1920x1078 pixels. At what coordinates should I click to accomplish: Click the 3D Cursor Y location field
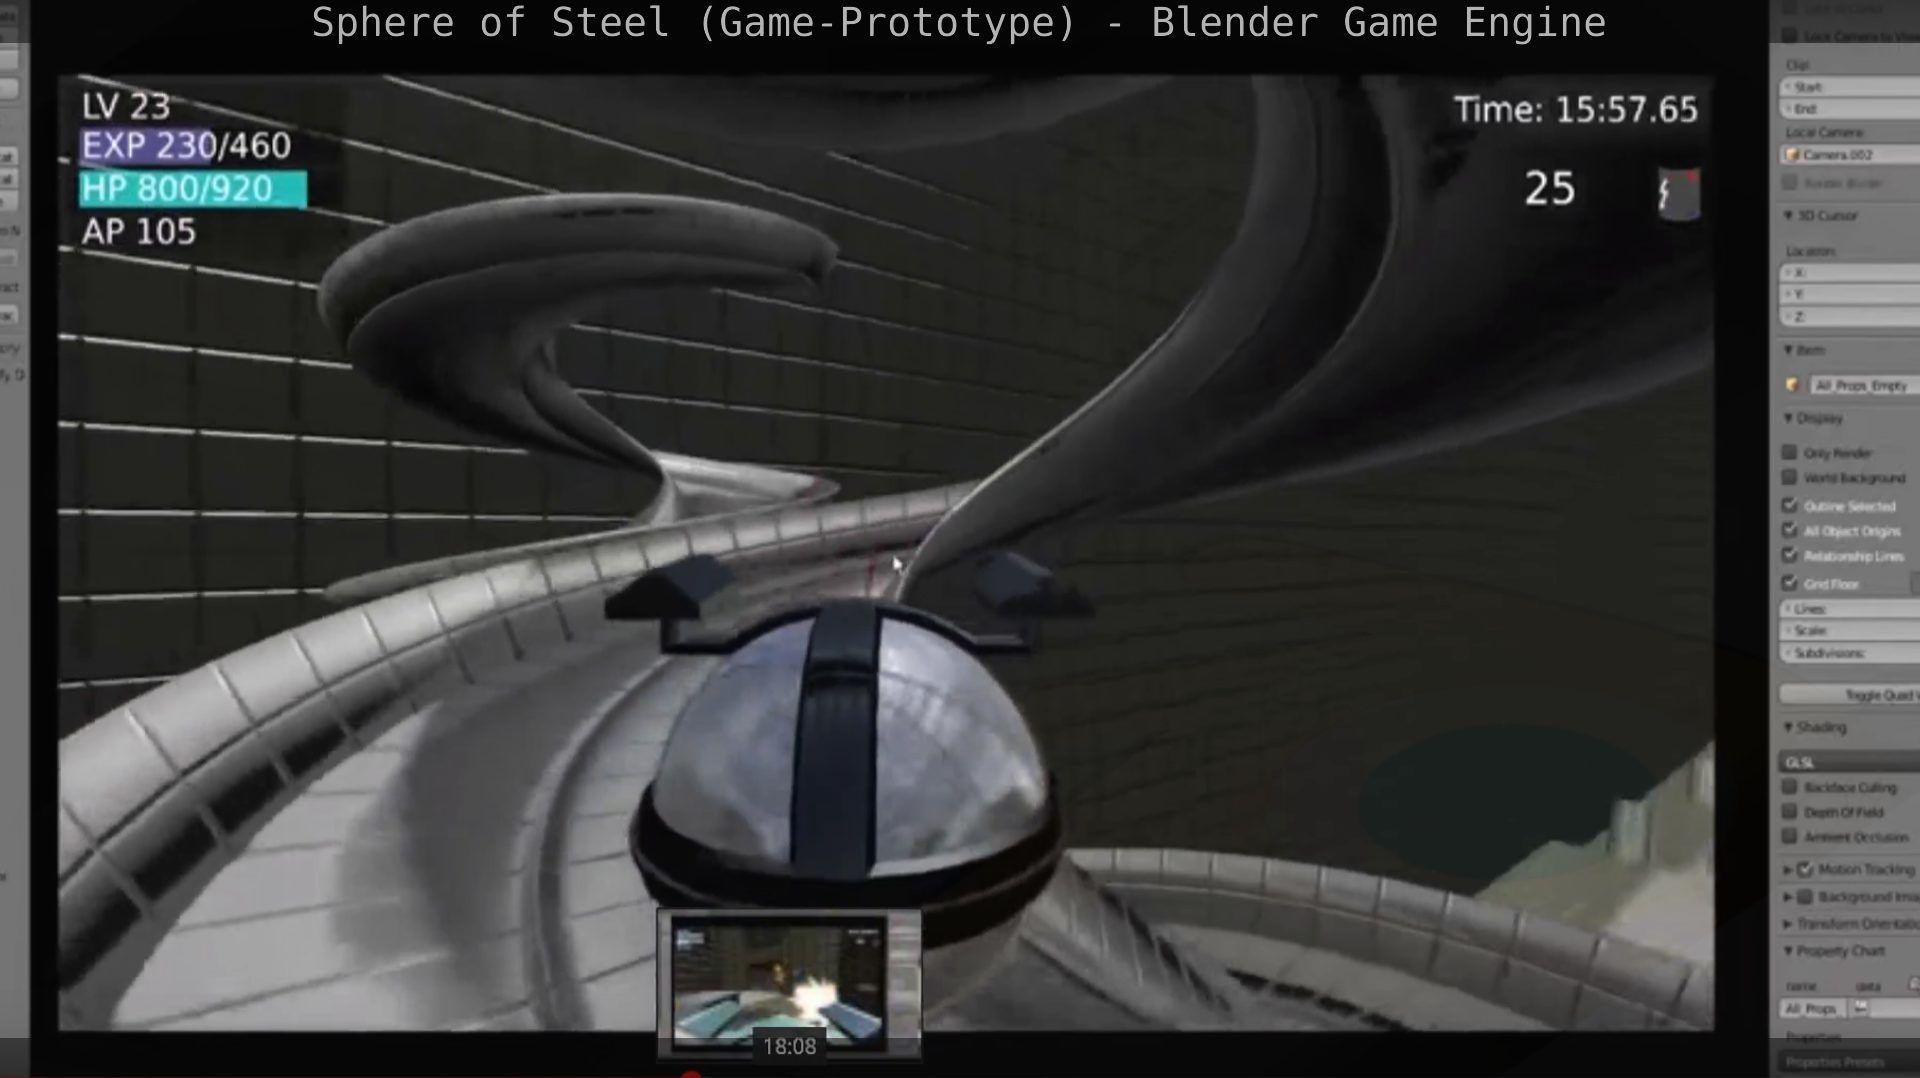(x=1851, y=295)
